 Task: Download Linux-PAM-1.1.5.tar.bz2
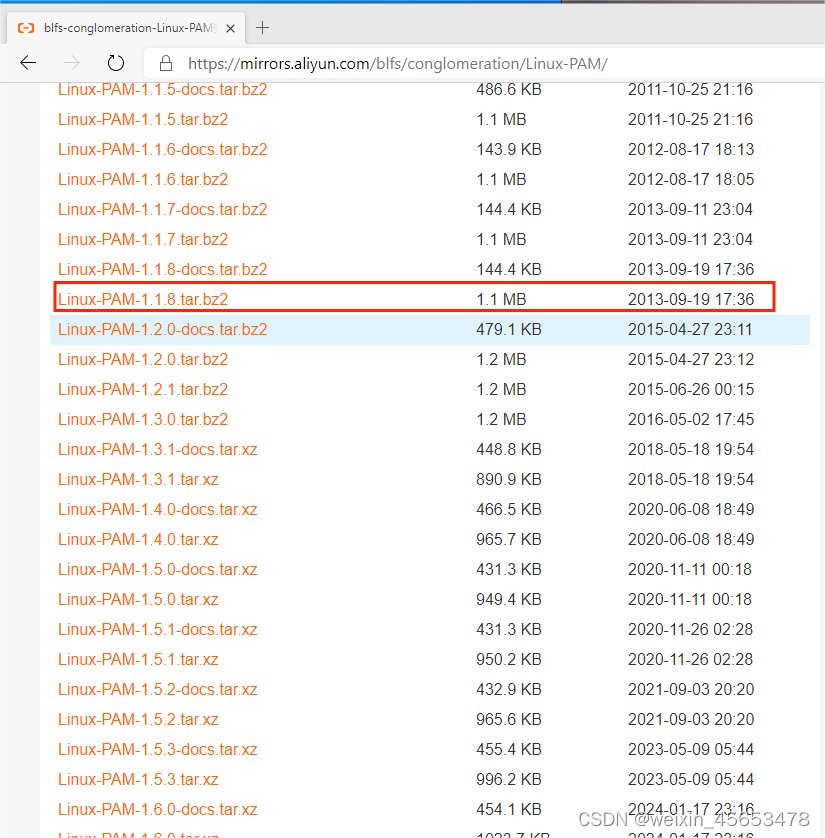click(x=143, y=119)
